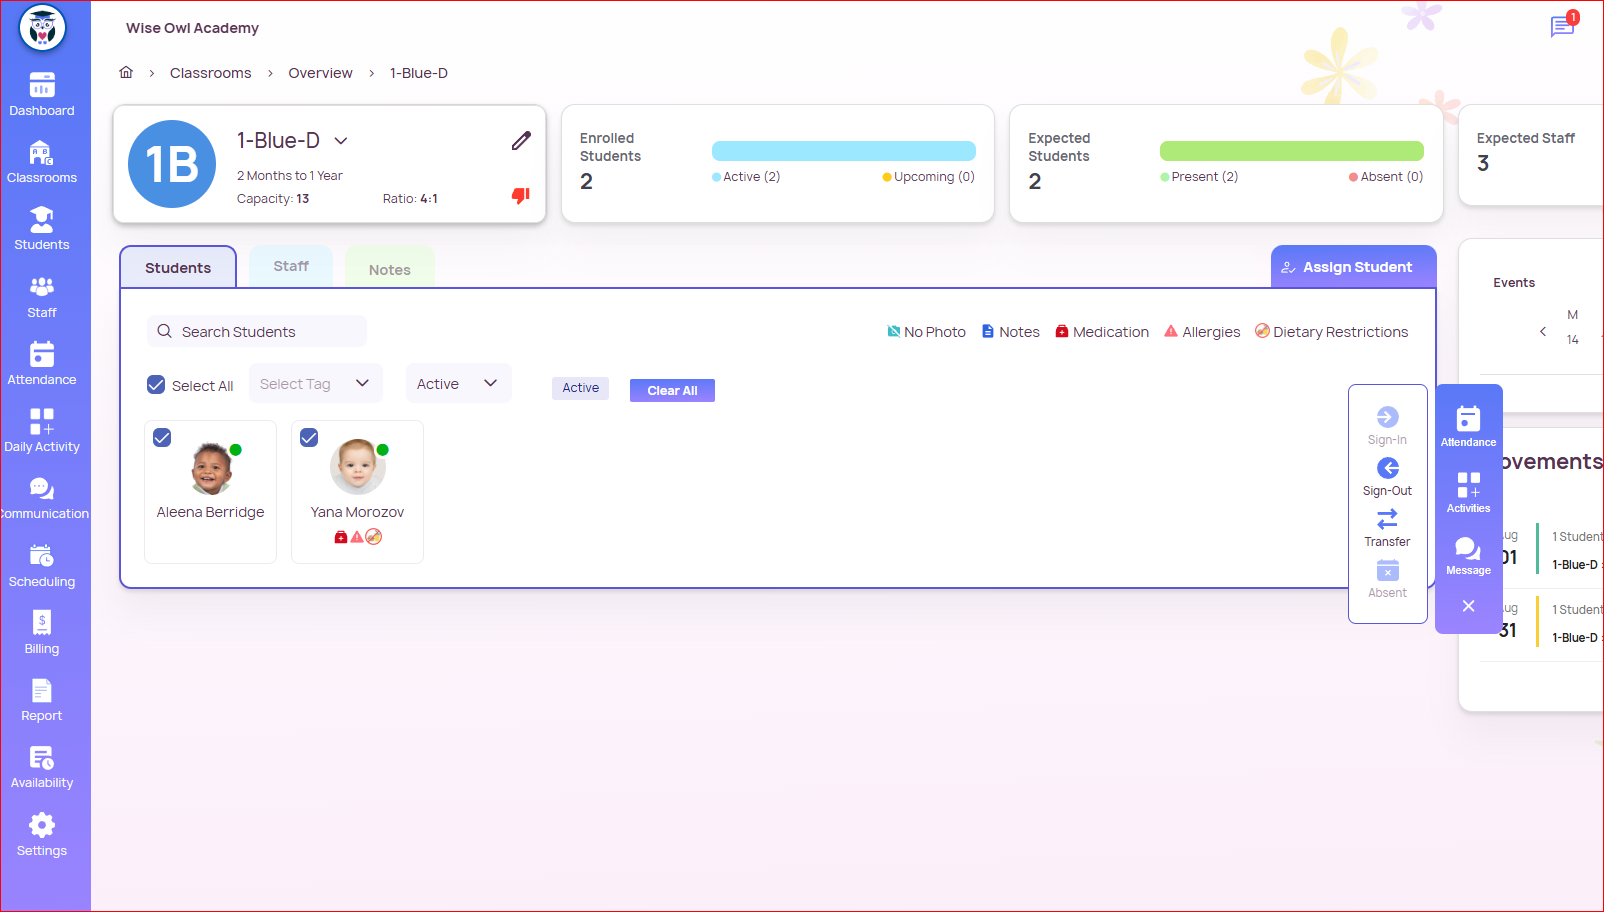Open the chat messages notification icon
The image size is (1604, 912).
1561,26
